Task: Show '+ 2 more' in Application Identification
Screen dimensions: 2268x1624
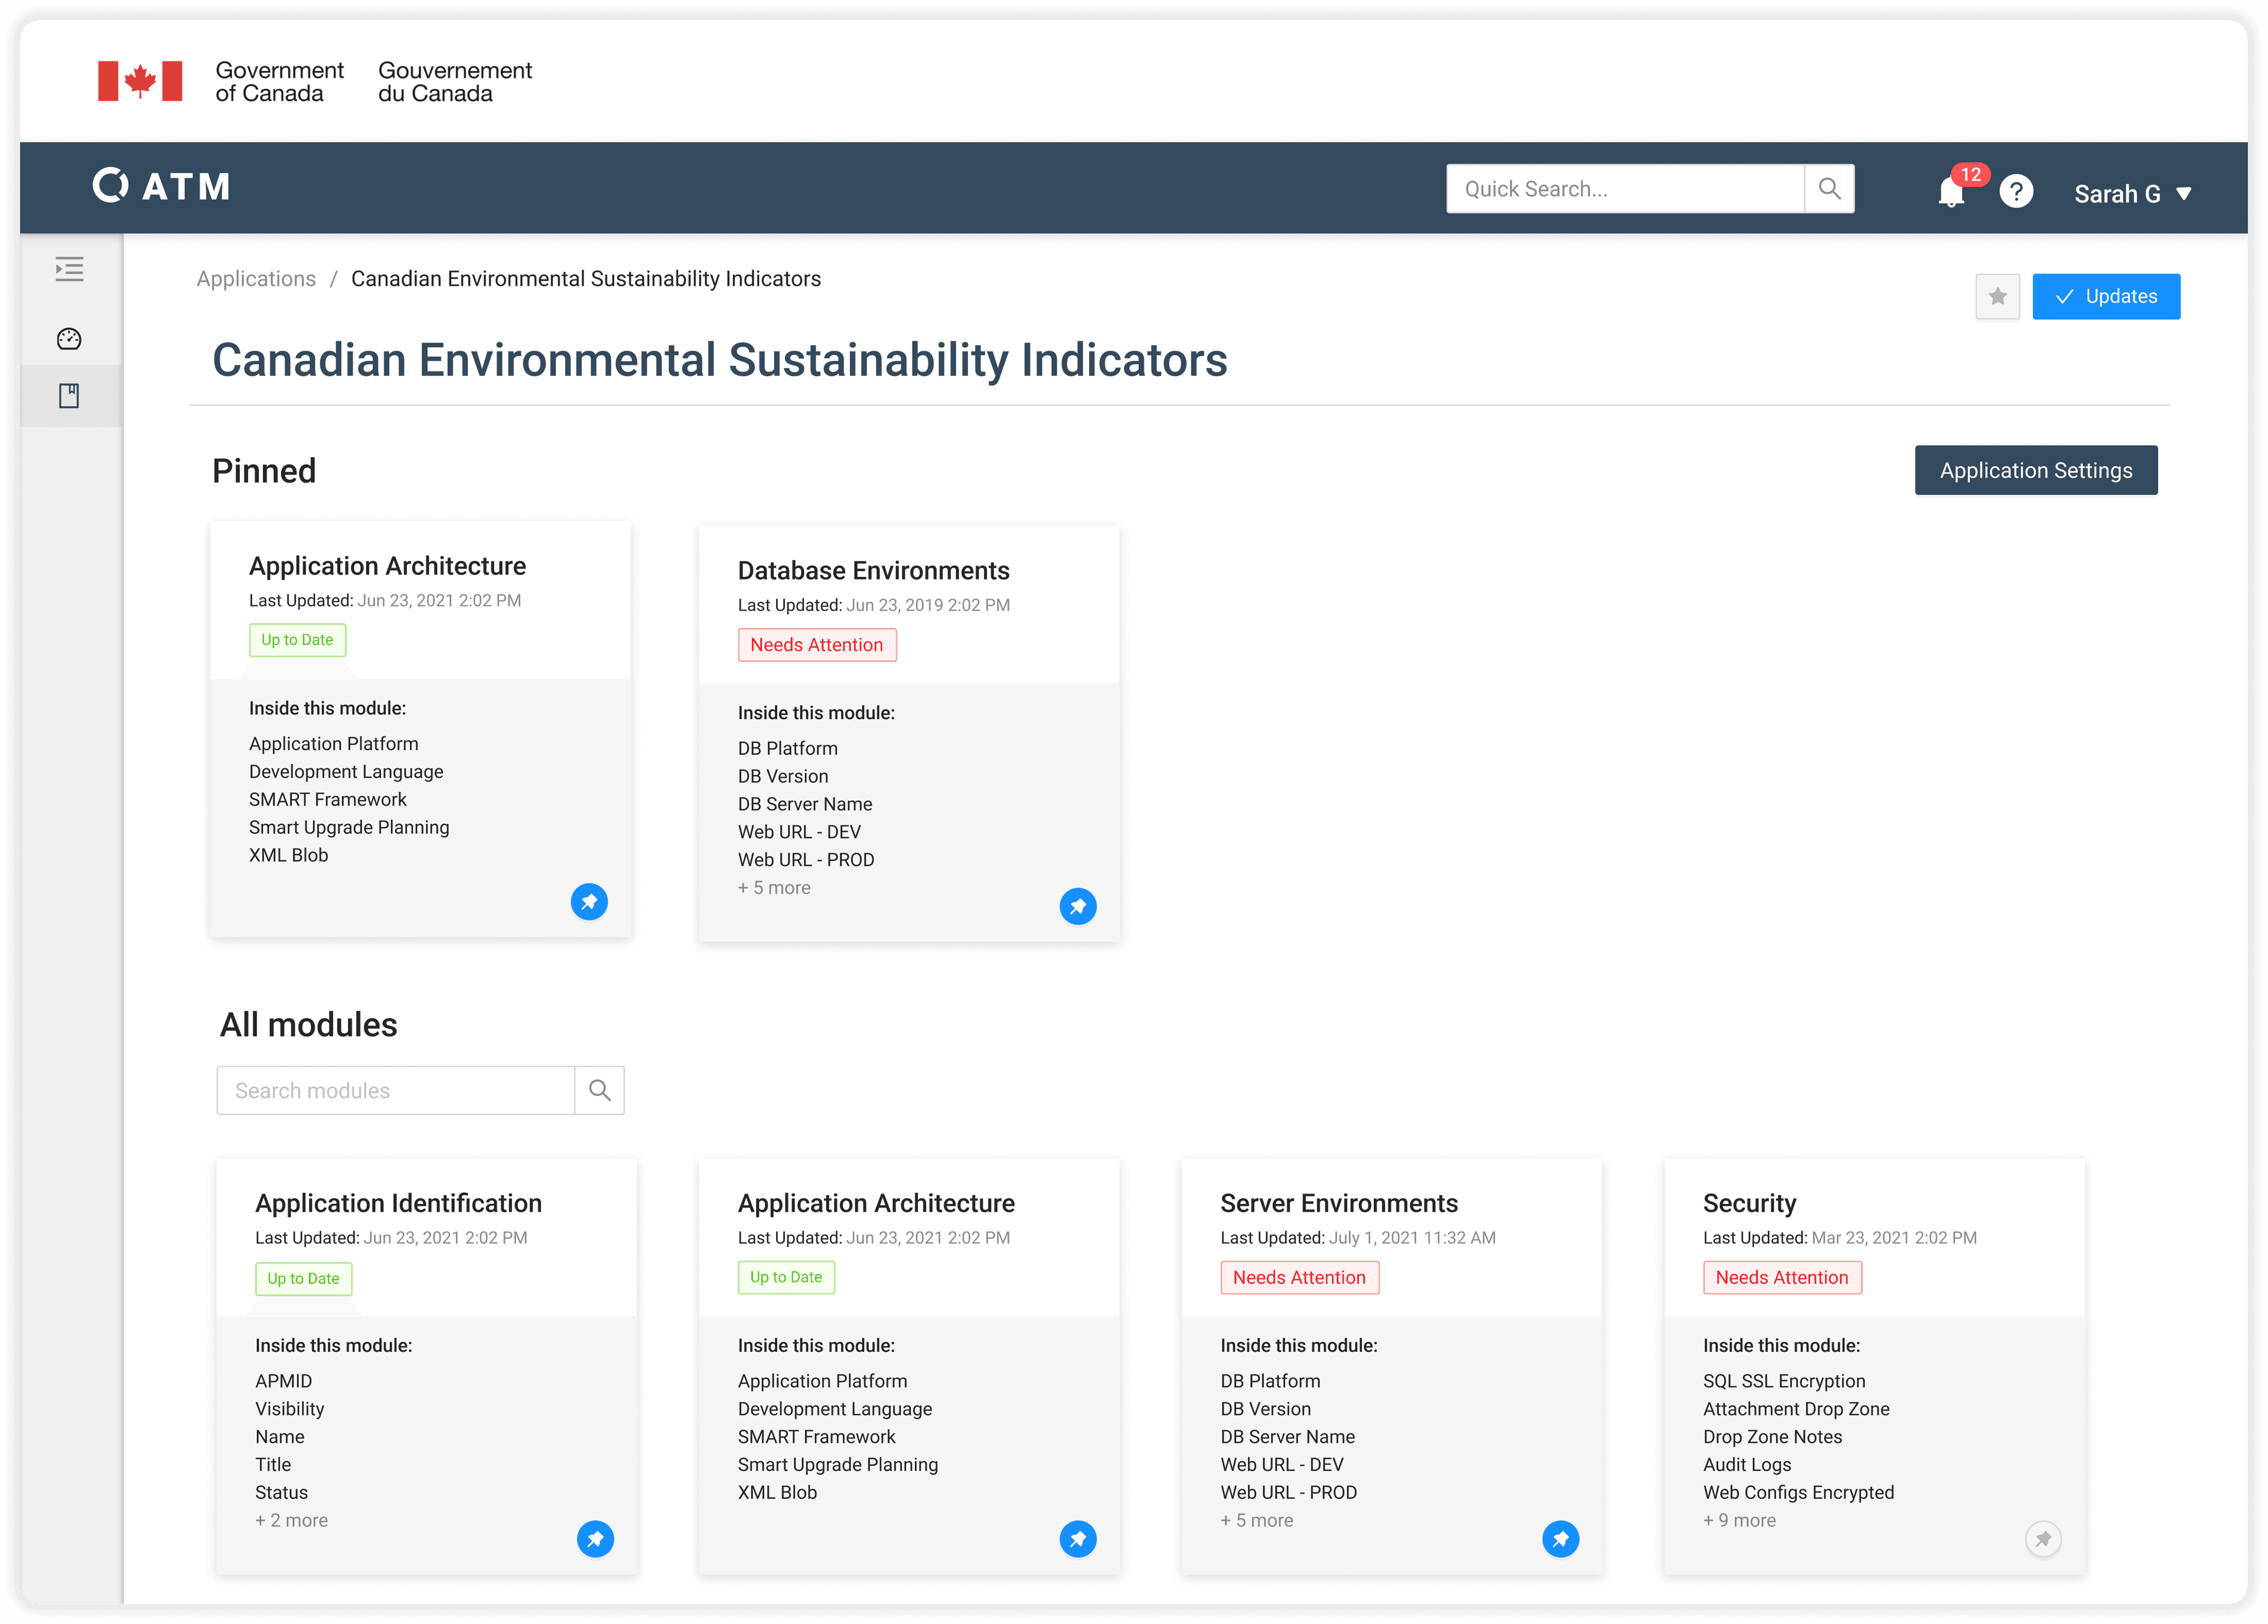Action: point(291,1520)
